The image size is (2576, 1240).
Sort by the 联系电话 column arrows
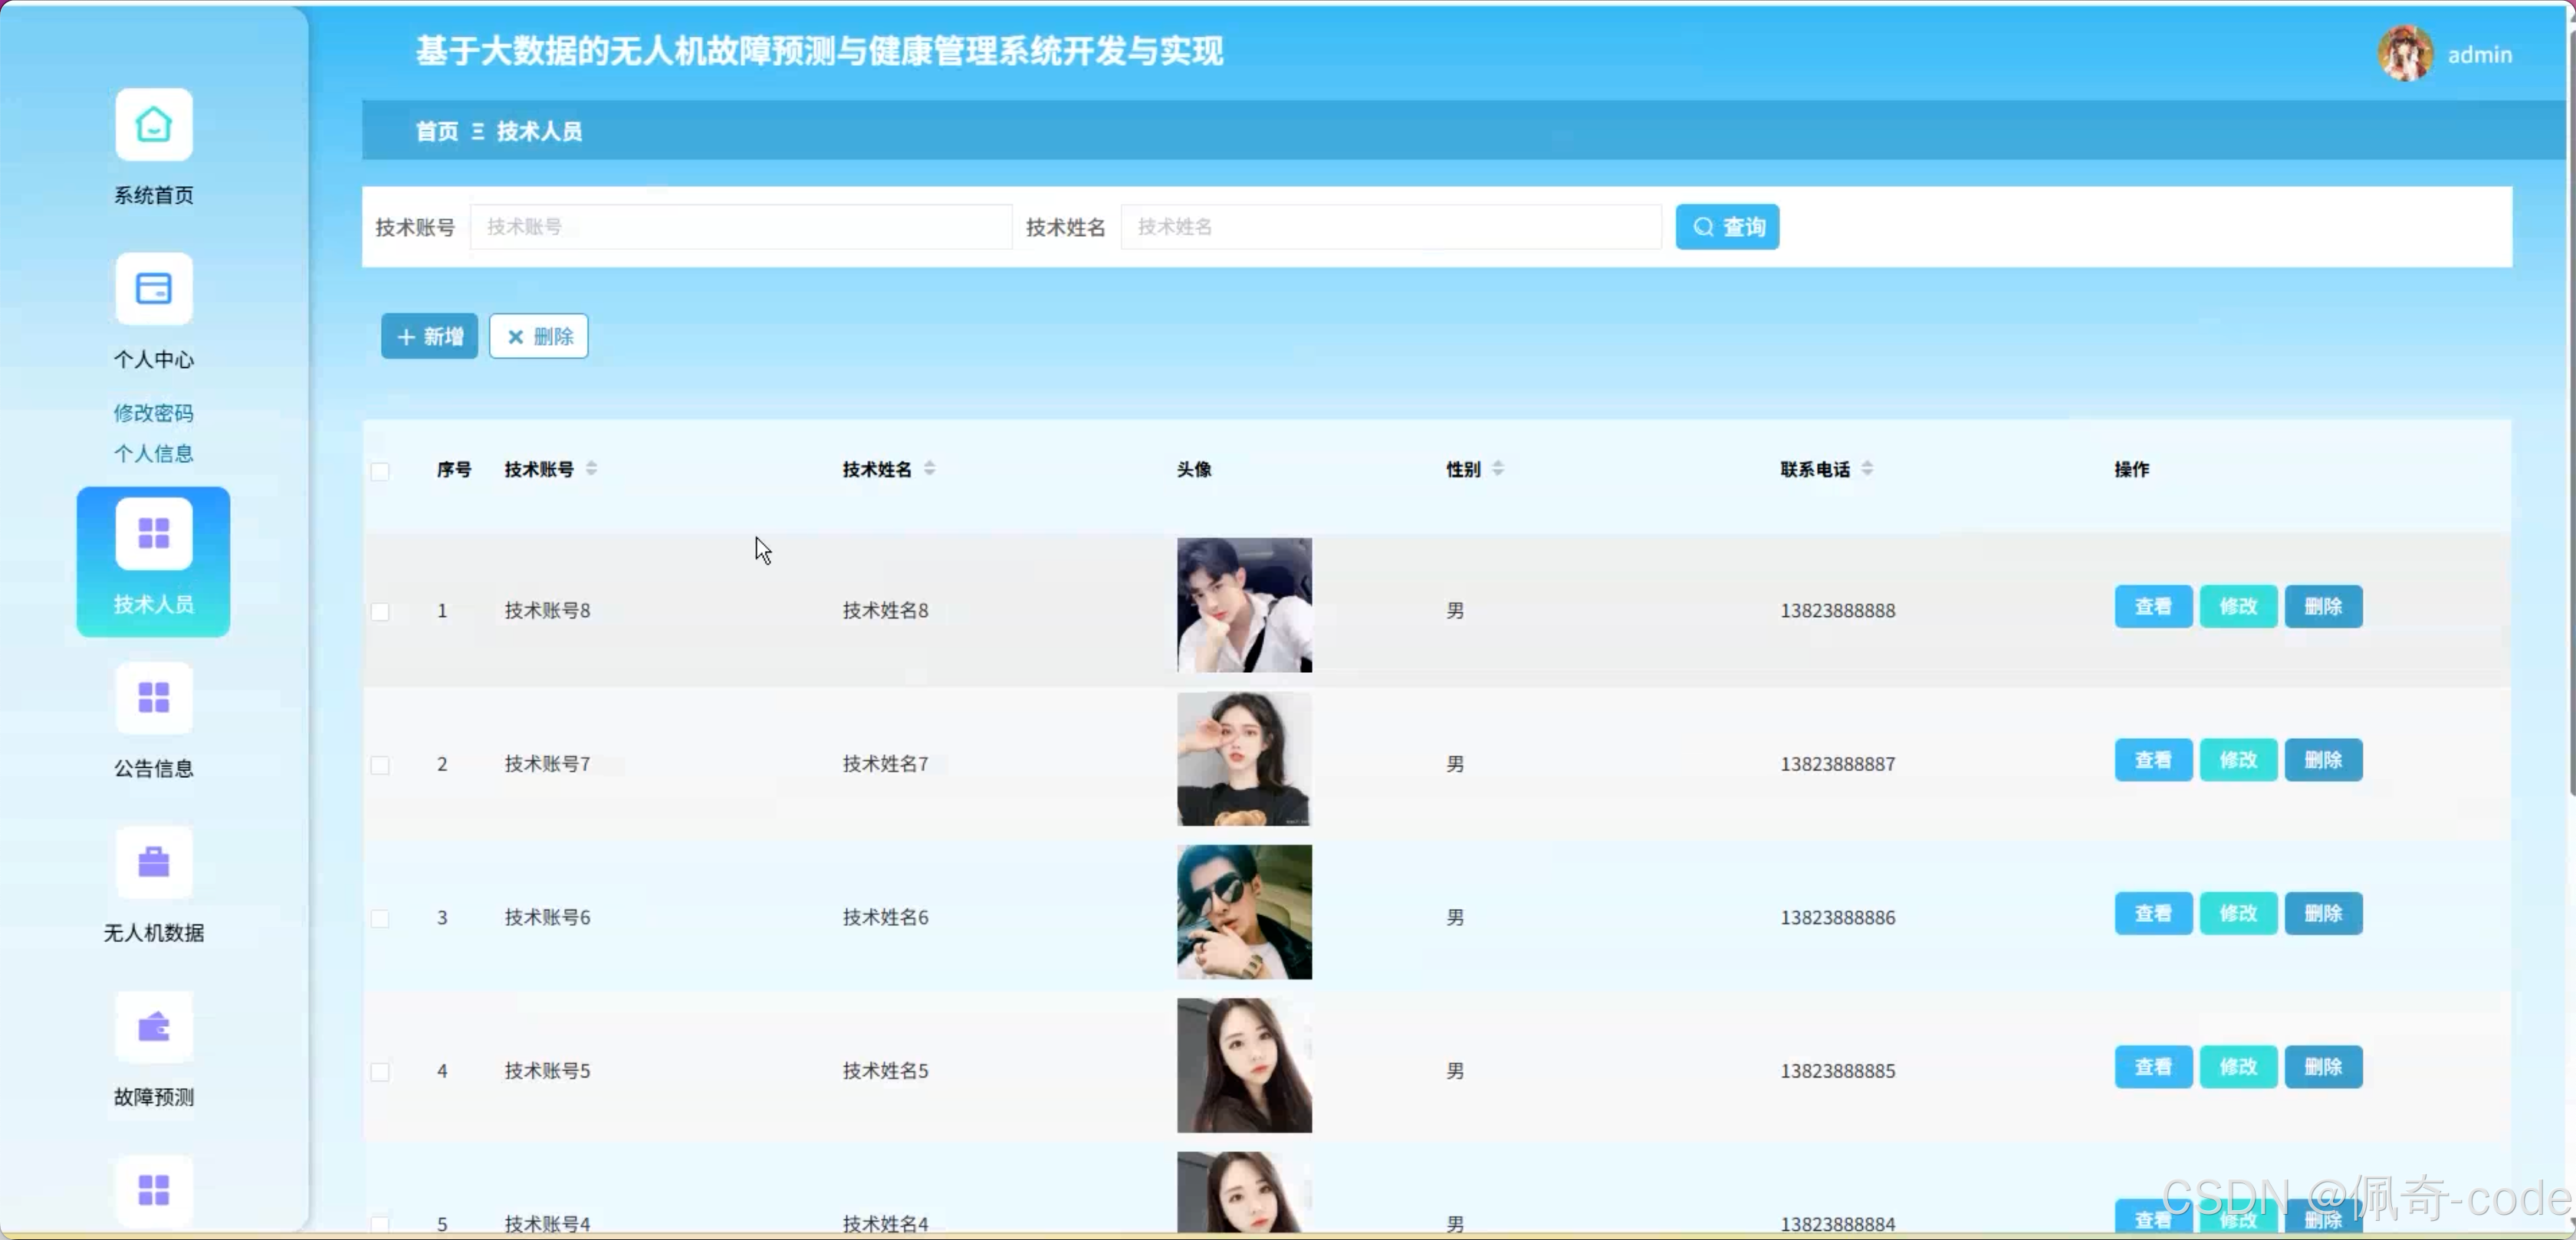1867,468
